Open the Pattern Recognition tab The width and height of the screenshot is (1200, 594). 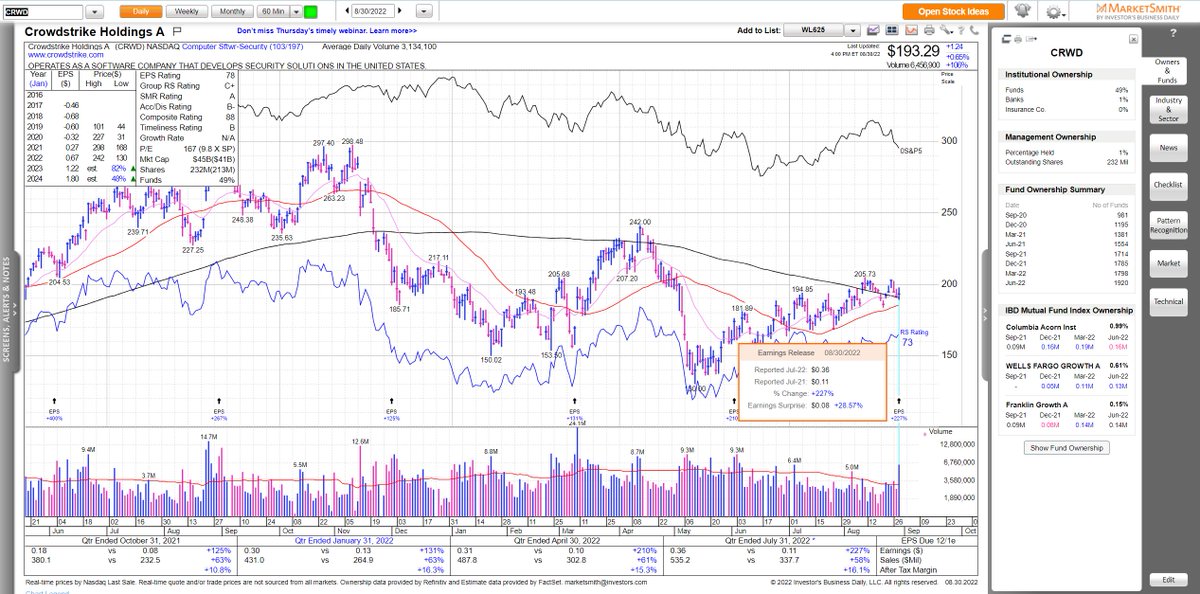click(1168, 224)
